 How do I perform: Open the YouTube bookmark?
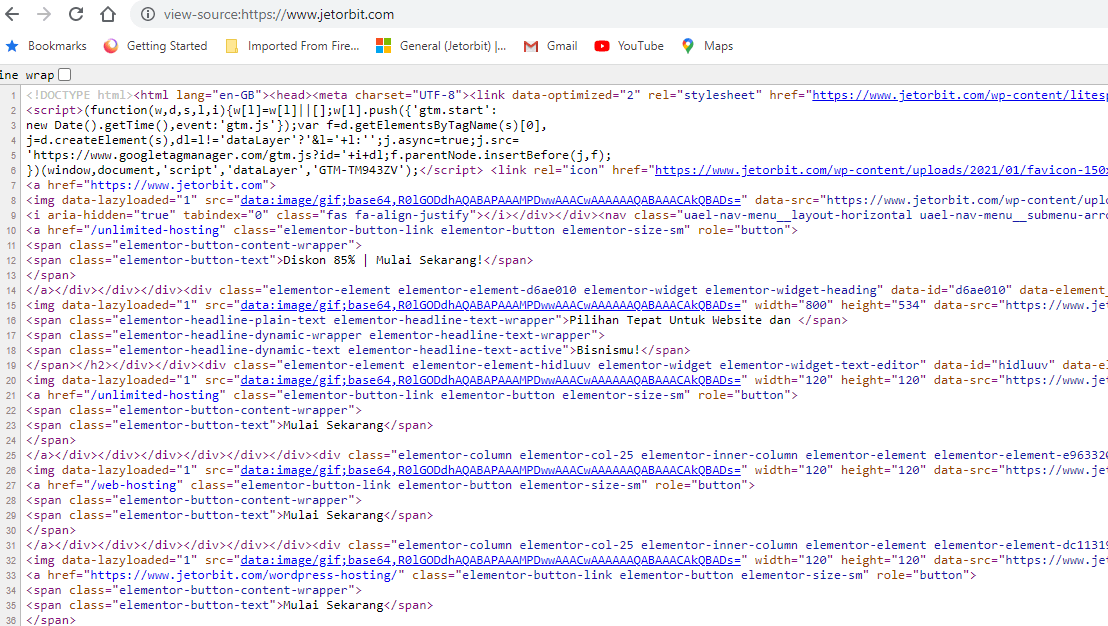pos(629,46)
